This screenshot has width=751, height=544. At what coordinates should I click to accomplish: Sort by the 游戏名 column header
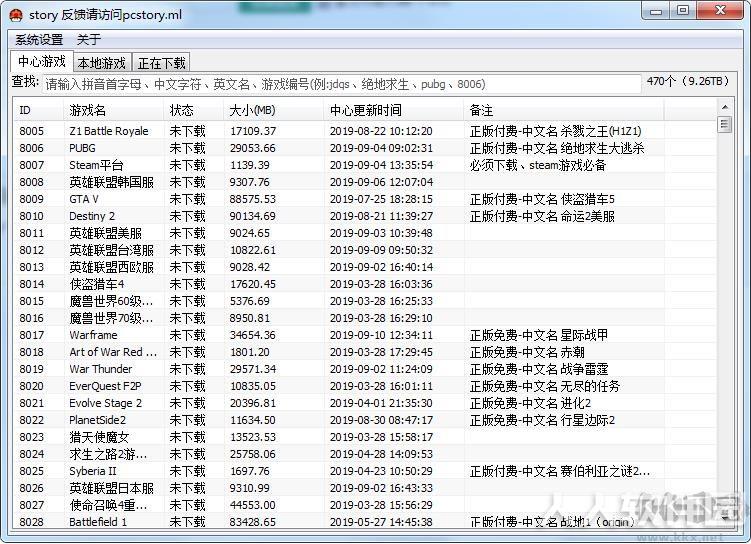coord(114,111)
